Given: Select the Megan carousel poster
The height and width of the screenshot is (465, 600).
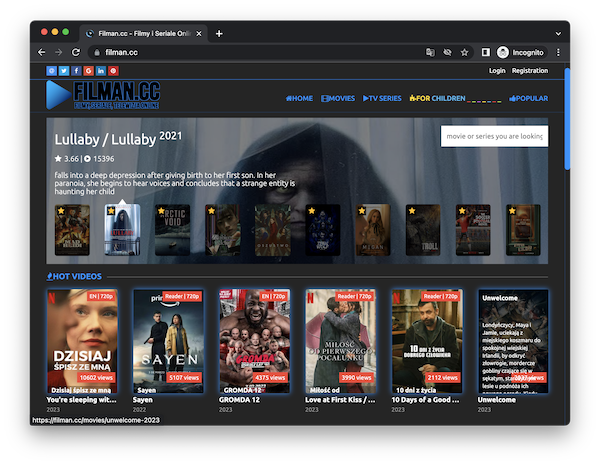Looking at the screenshot, I should click(x=373, y=230).
